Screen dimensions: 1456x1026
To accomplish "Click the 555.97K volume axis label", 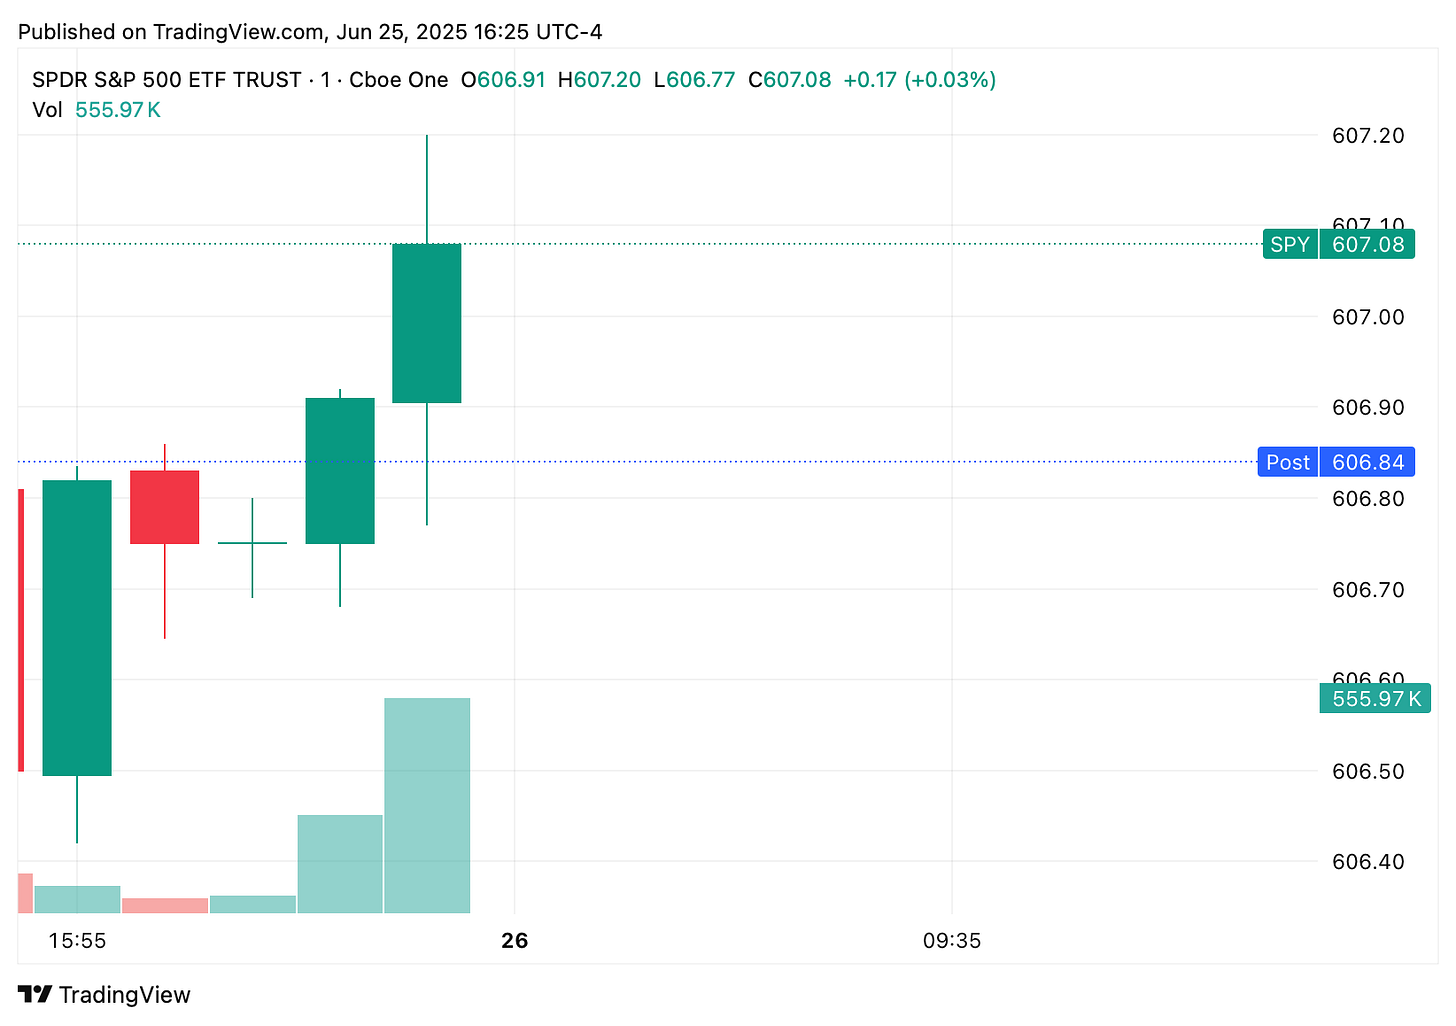I will point(1375,698).
